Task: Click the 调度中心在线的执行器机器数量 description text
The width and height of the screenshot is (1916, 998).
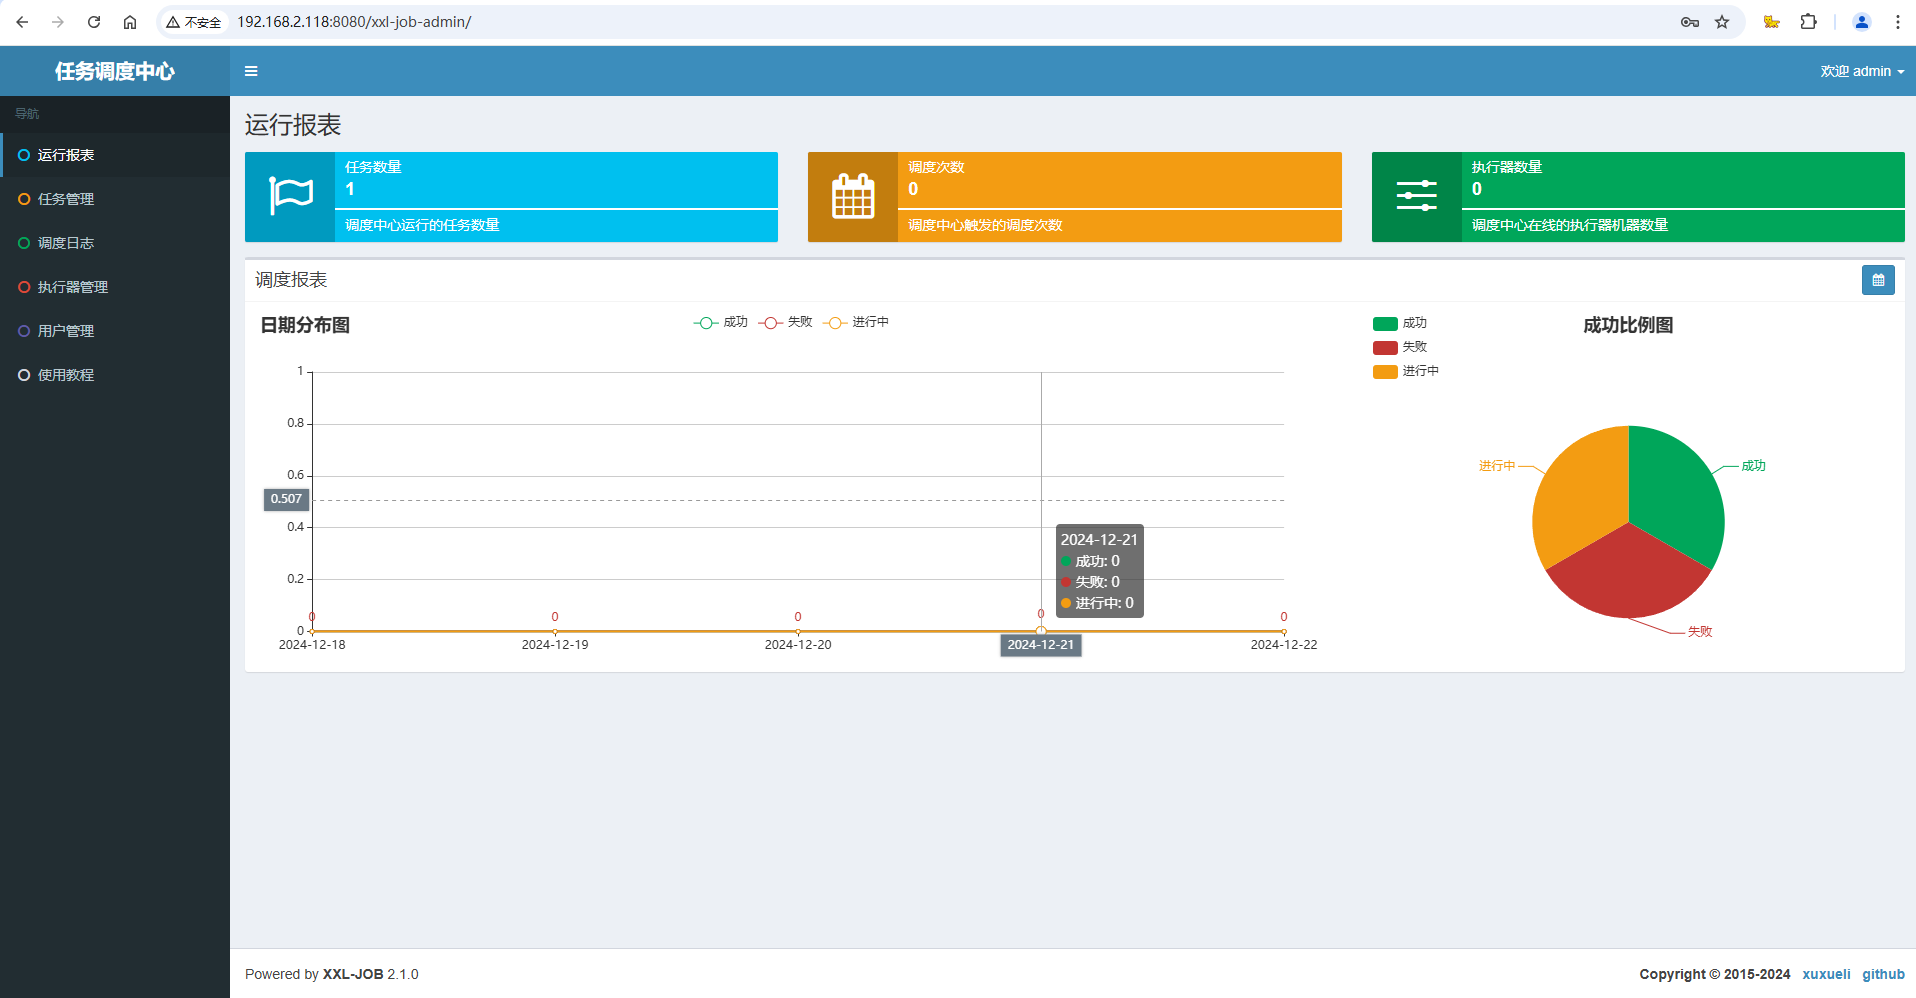Action: click(1570, 225)
